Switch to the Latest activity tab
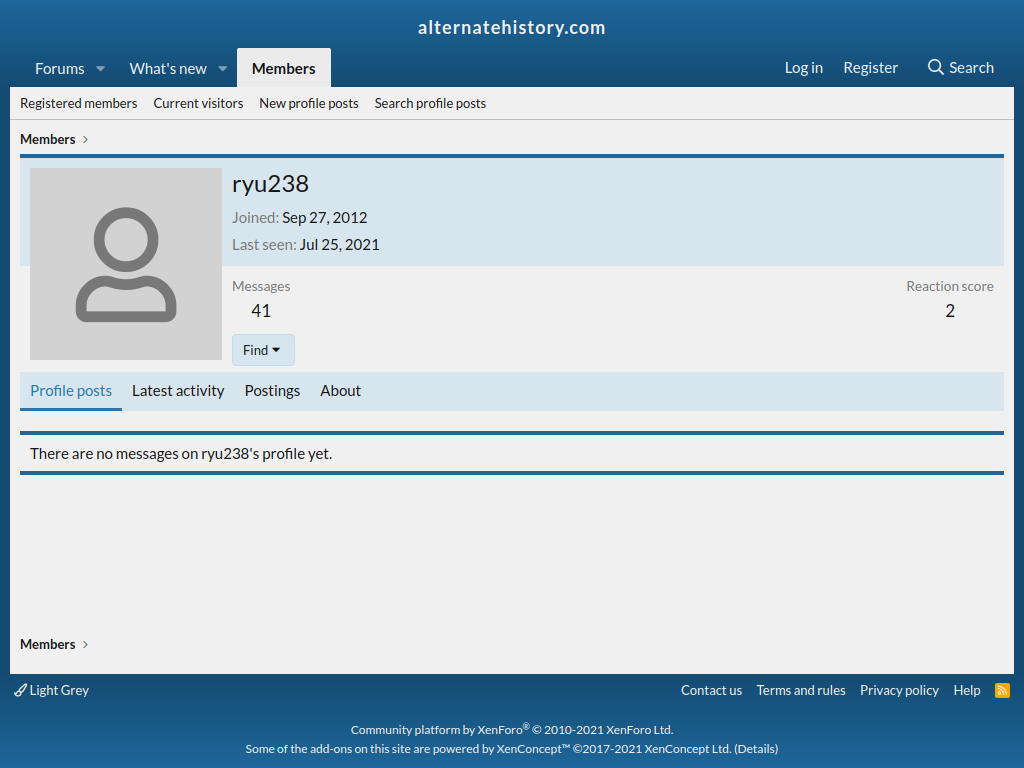1024x768 pixels. [x=178, y=391]
